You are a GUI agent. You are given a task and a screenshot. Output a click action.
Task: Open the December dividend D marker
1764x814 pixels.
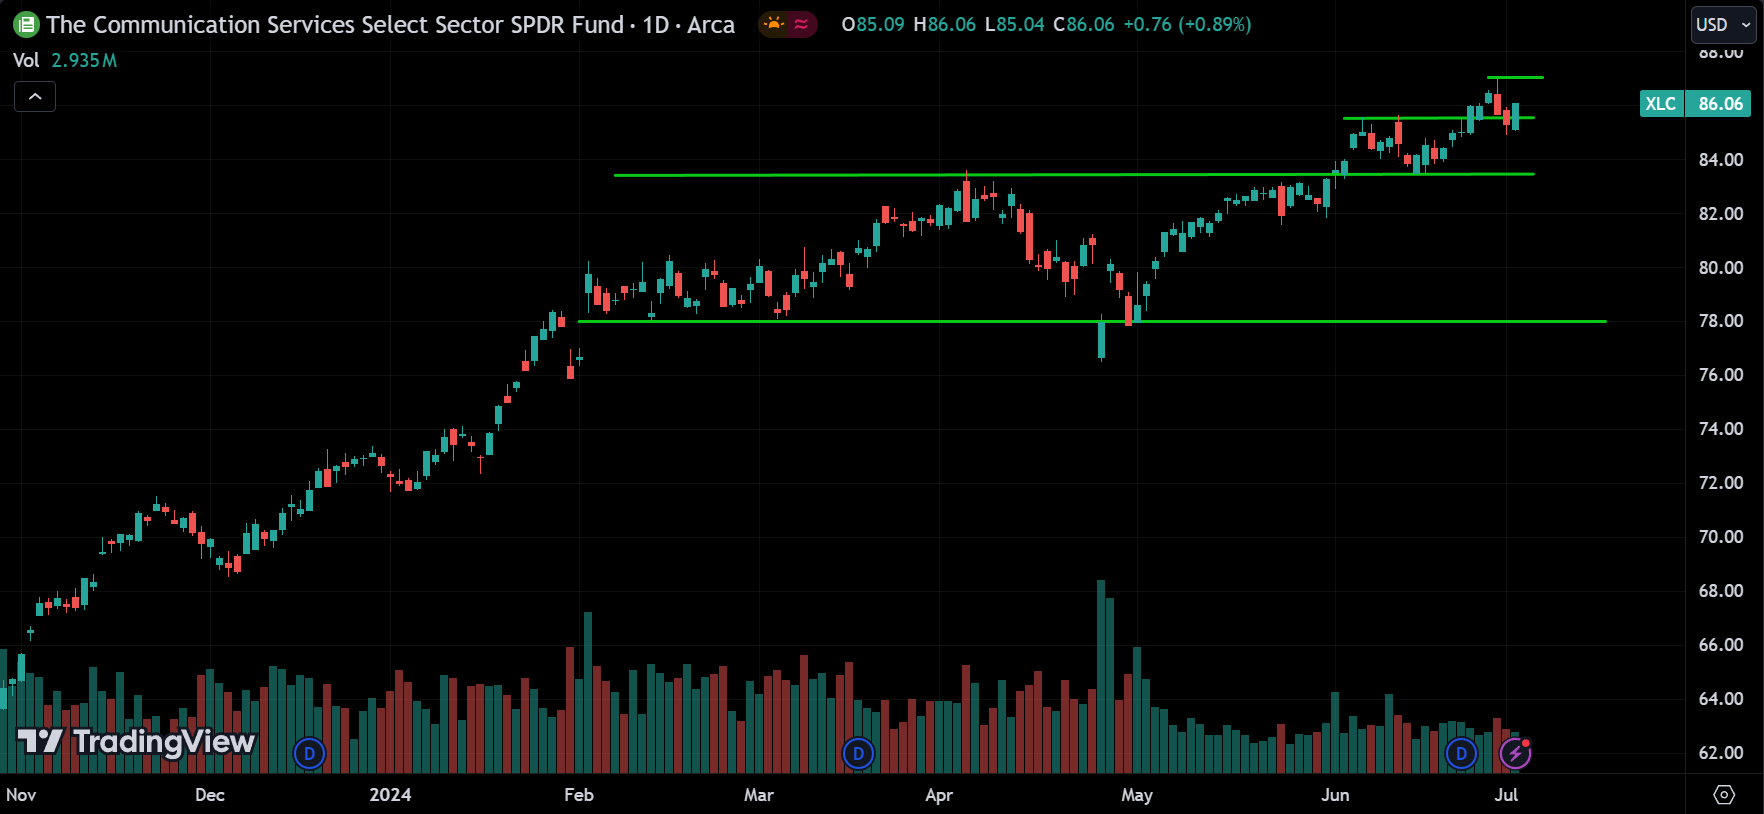click(x=309, y=753)
